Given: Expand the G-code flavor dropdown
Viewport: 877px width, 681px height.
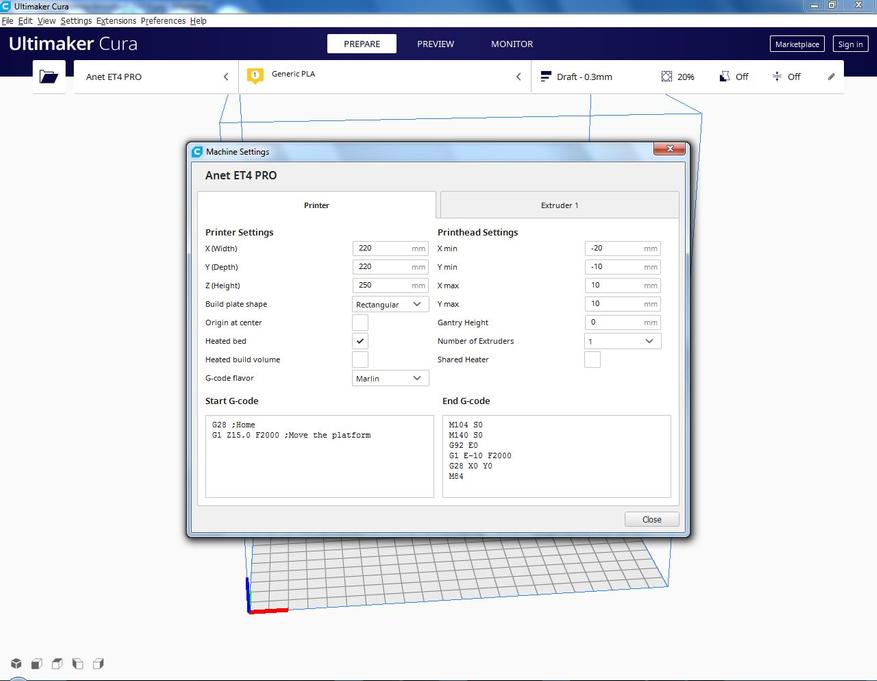Looking at the screenshot, I should tap(390, 378).
